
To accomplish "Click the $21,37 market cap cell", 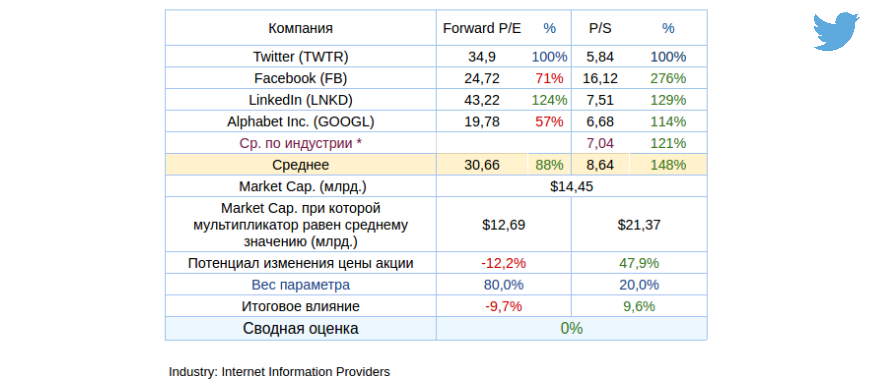I will pyautogui.click(x=639, y=225).
